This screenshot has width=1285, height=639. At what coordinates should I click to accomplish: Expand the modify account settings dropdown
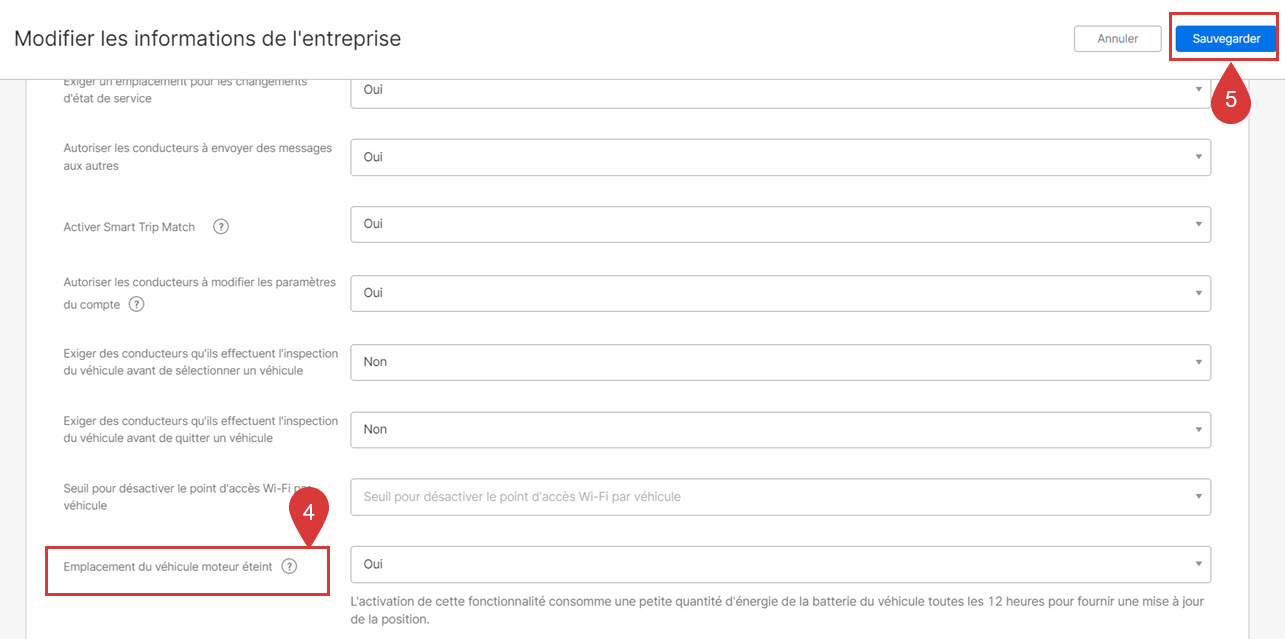click(x=780, y=293)
